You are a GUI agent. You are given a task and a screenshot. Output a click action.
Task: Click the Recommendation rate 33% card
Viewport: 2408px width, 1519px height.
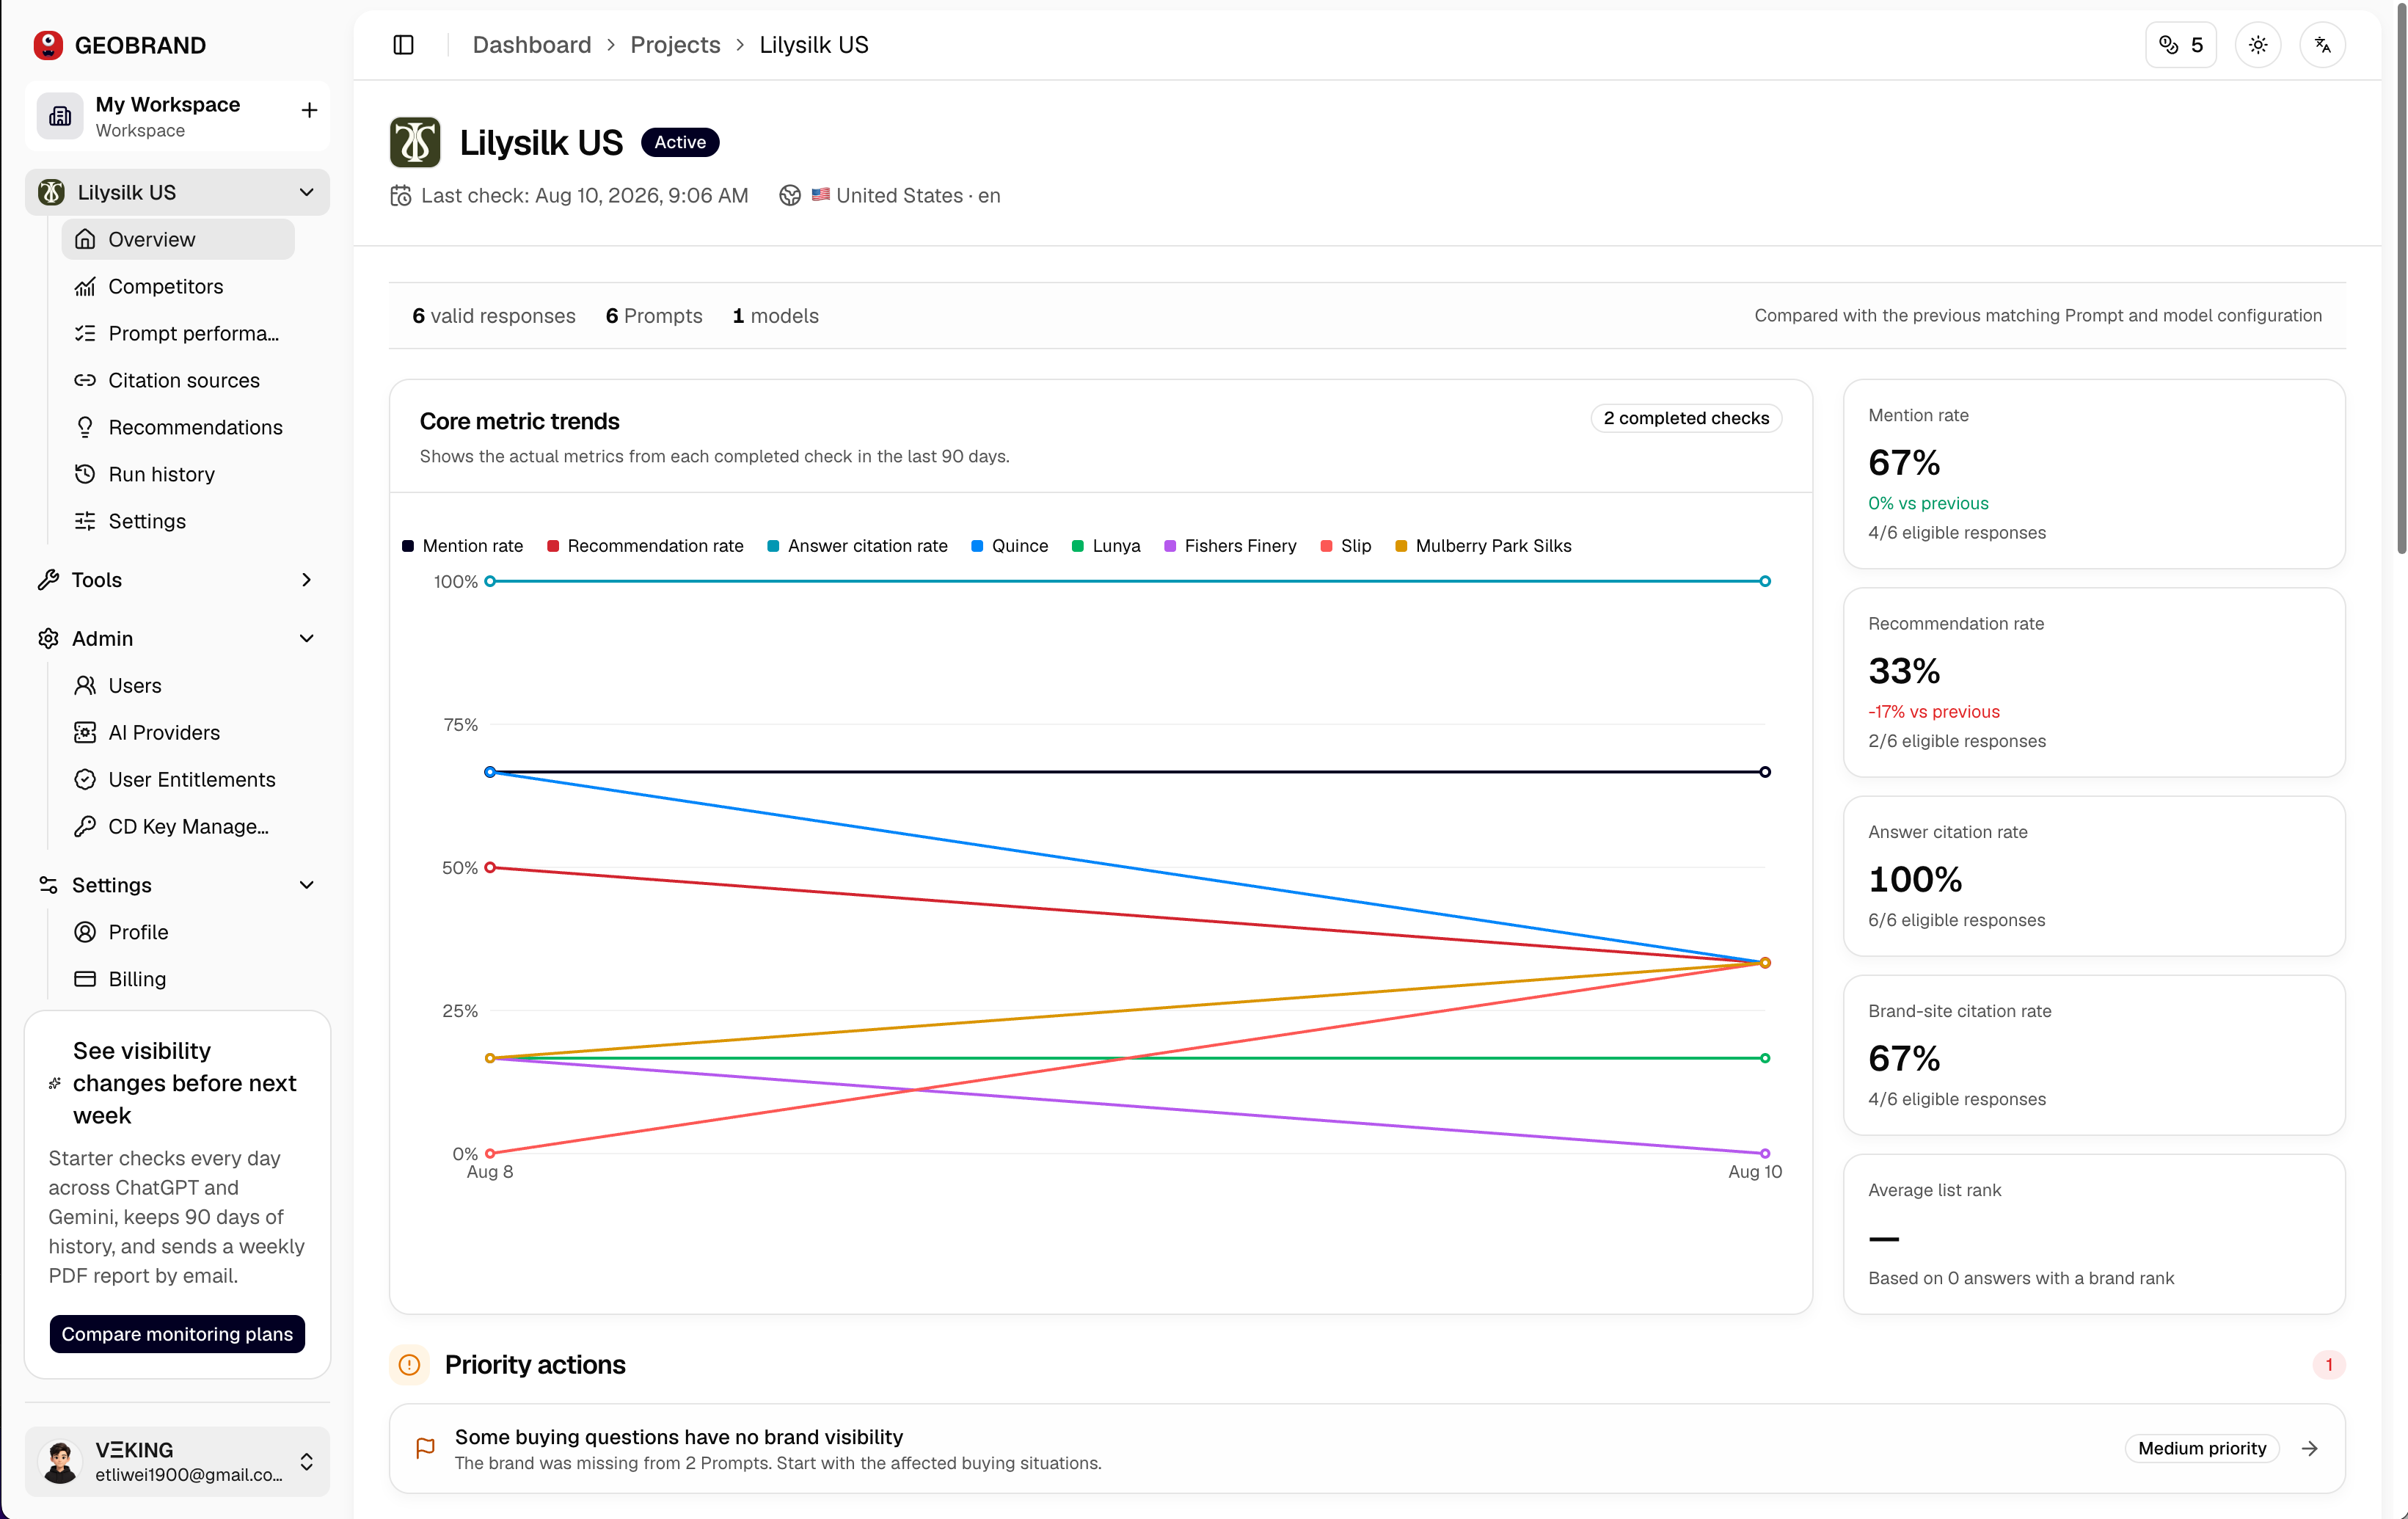point(2094,682)
